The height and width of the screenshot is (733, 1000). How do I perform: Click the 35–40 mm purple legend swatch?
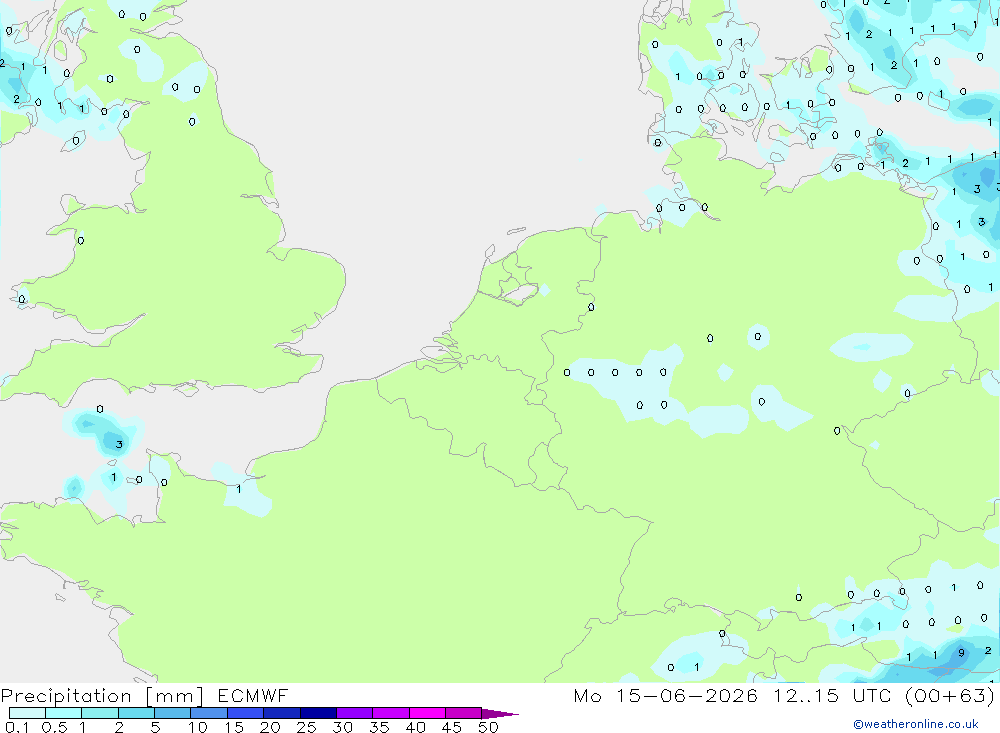391,713
